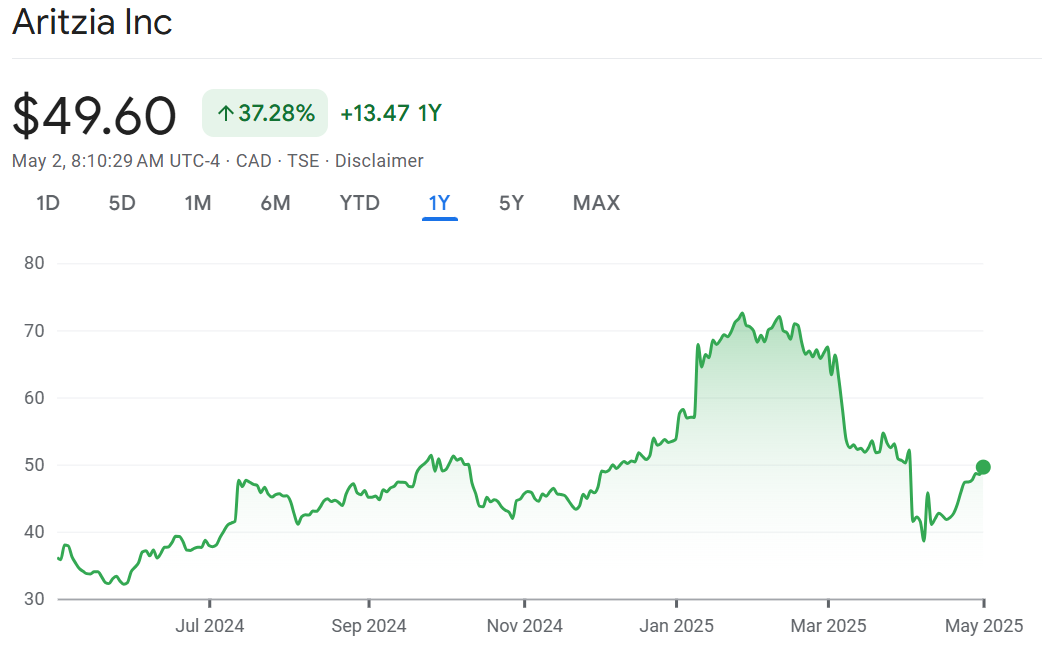Viewport: 1042px width, 655px height.
Task: Click the green endpoint dot on chart
Action: (x=983, y=467)
